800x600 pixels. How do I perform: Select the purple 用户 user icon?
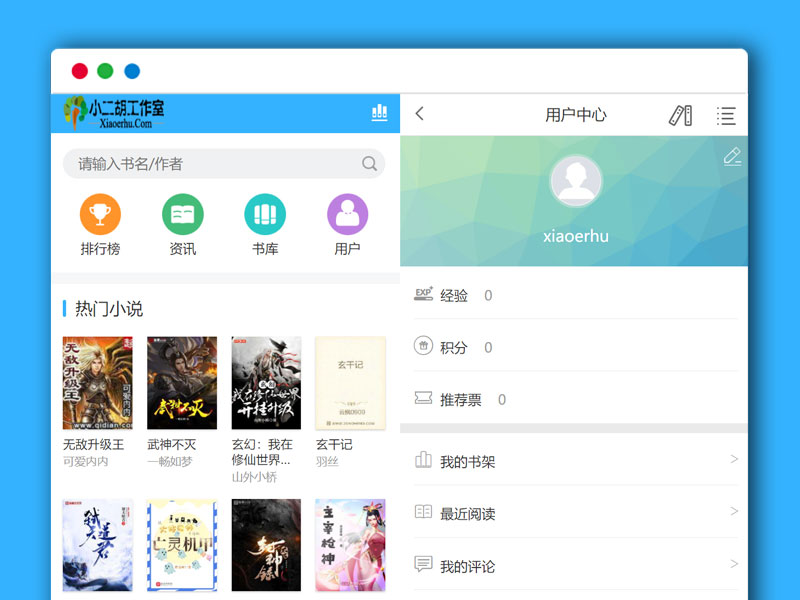[x=347, y=215]
